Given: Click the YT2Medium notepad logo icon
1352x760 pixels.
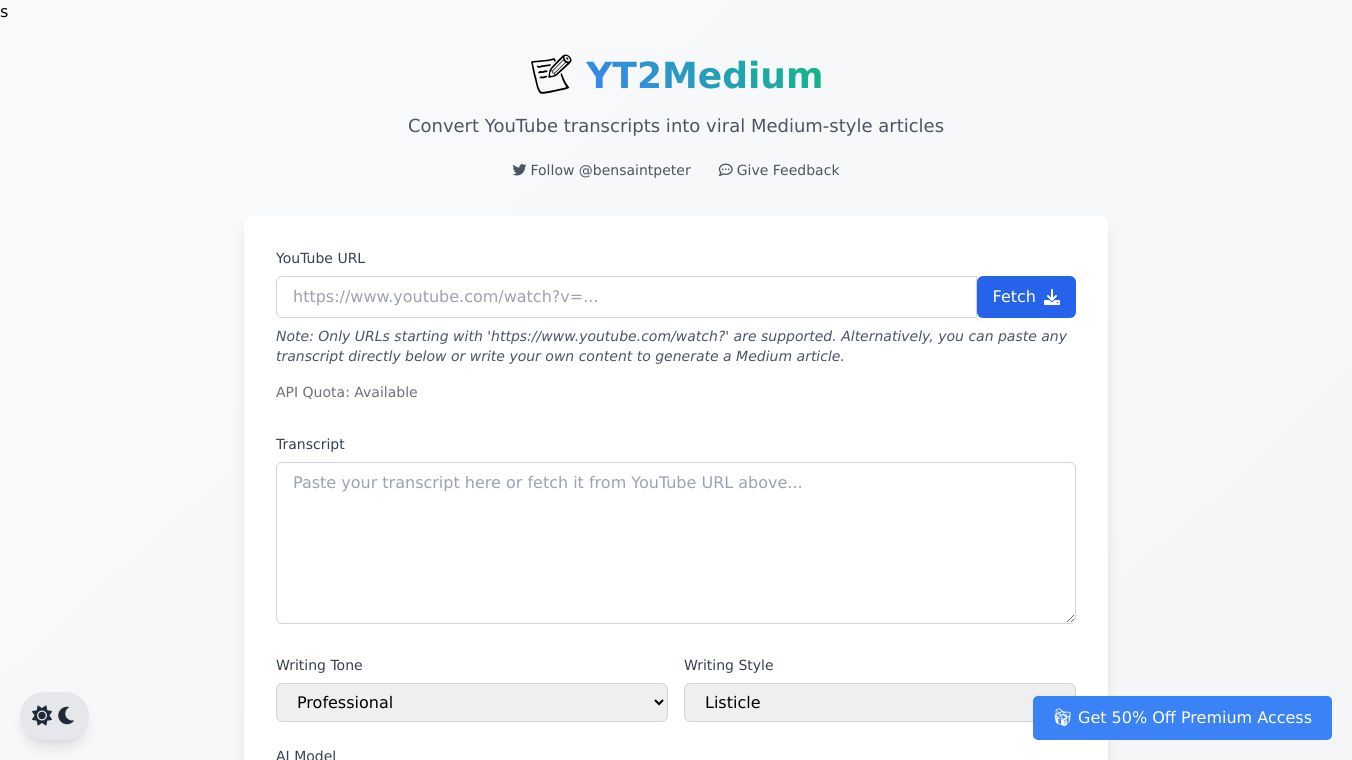Looking at the screenshot, I should (x=551, y=75).
